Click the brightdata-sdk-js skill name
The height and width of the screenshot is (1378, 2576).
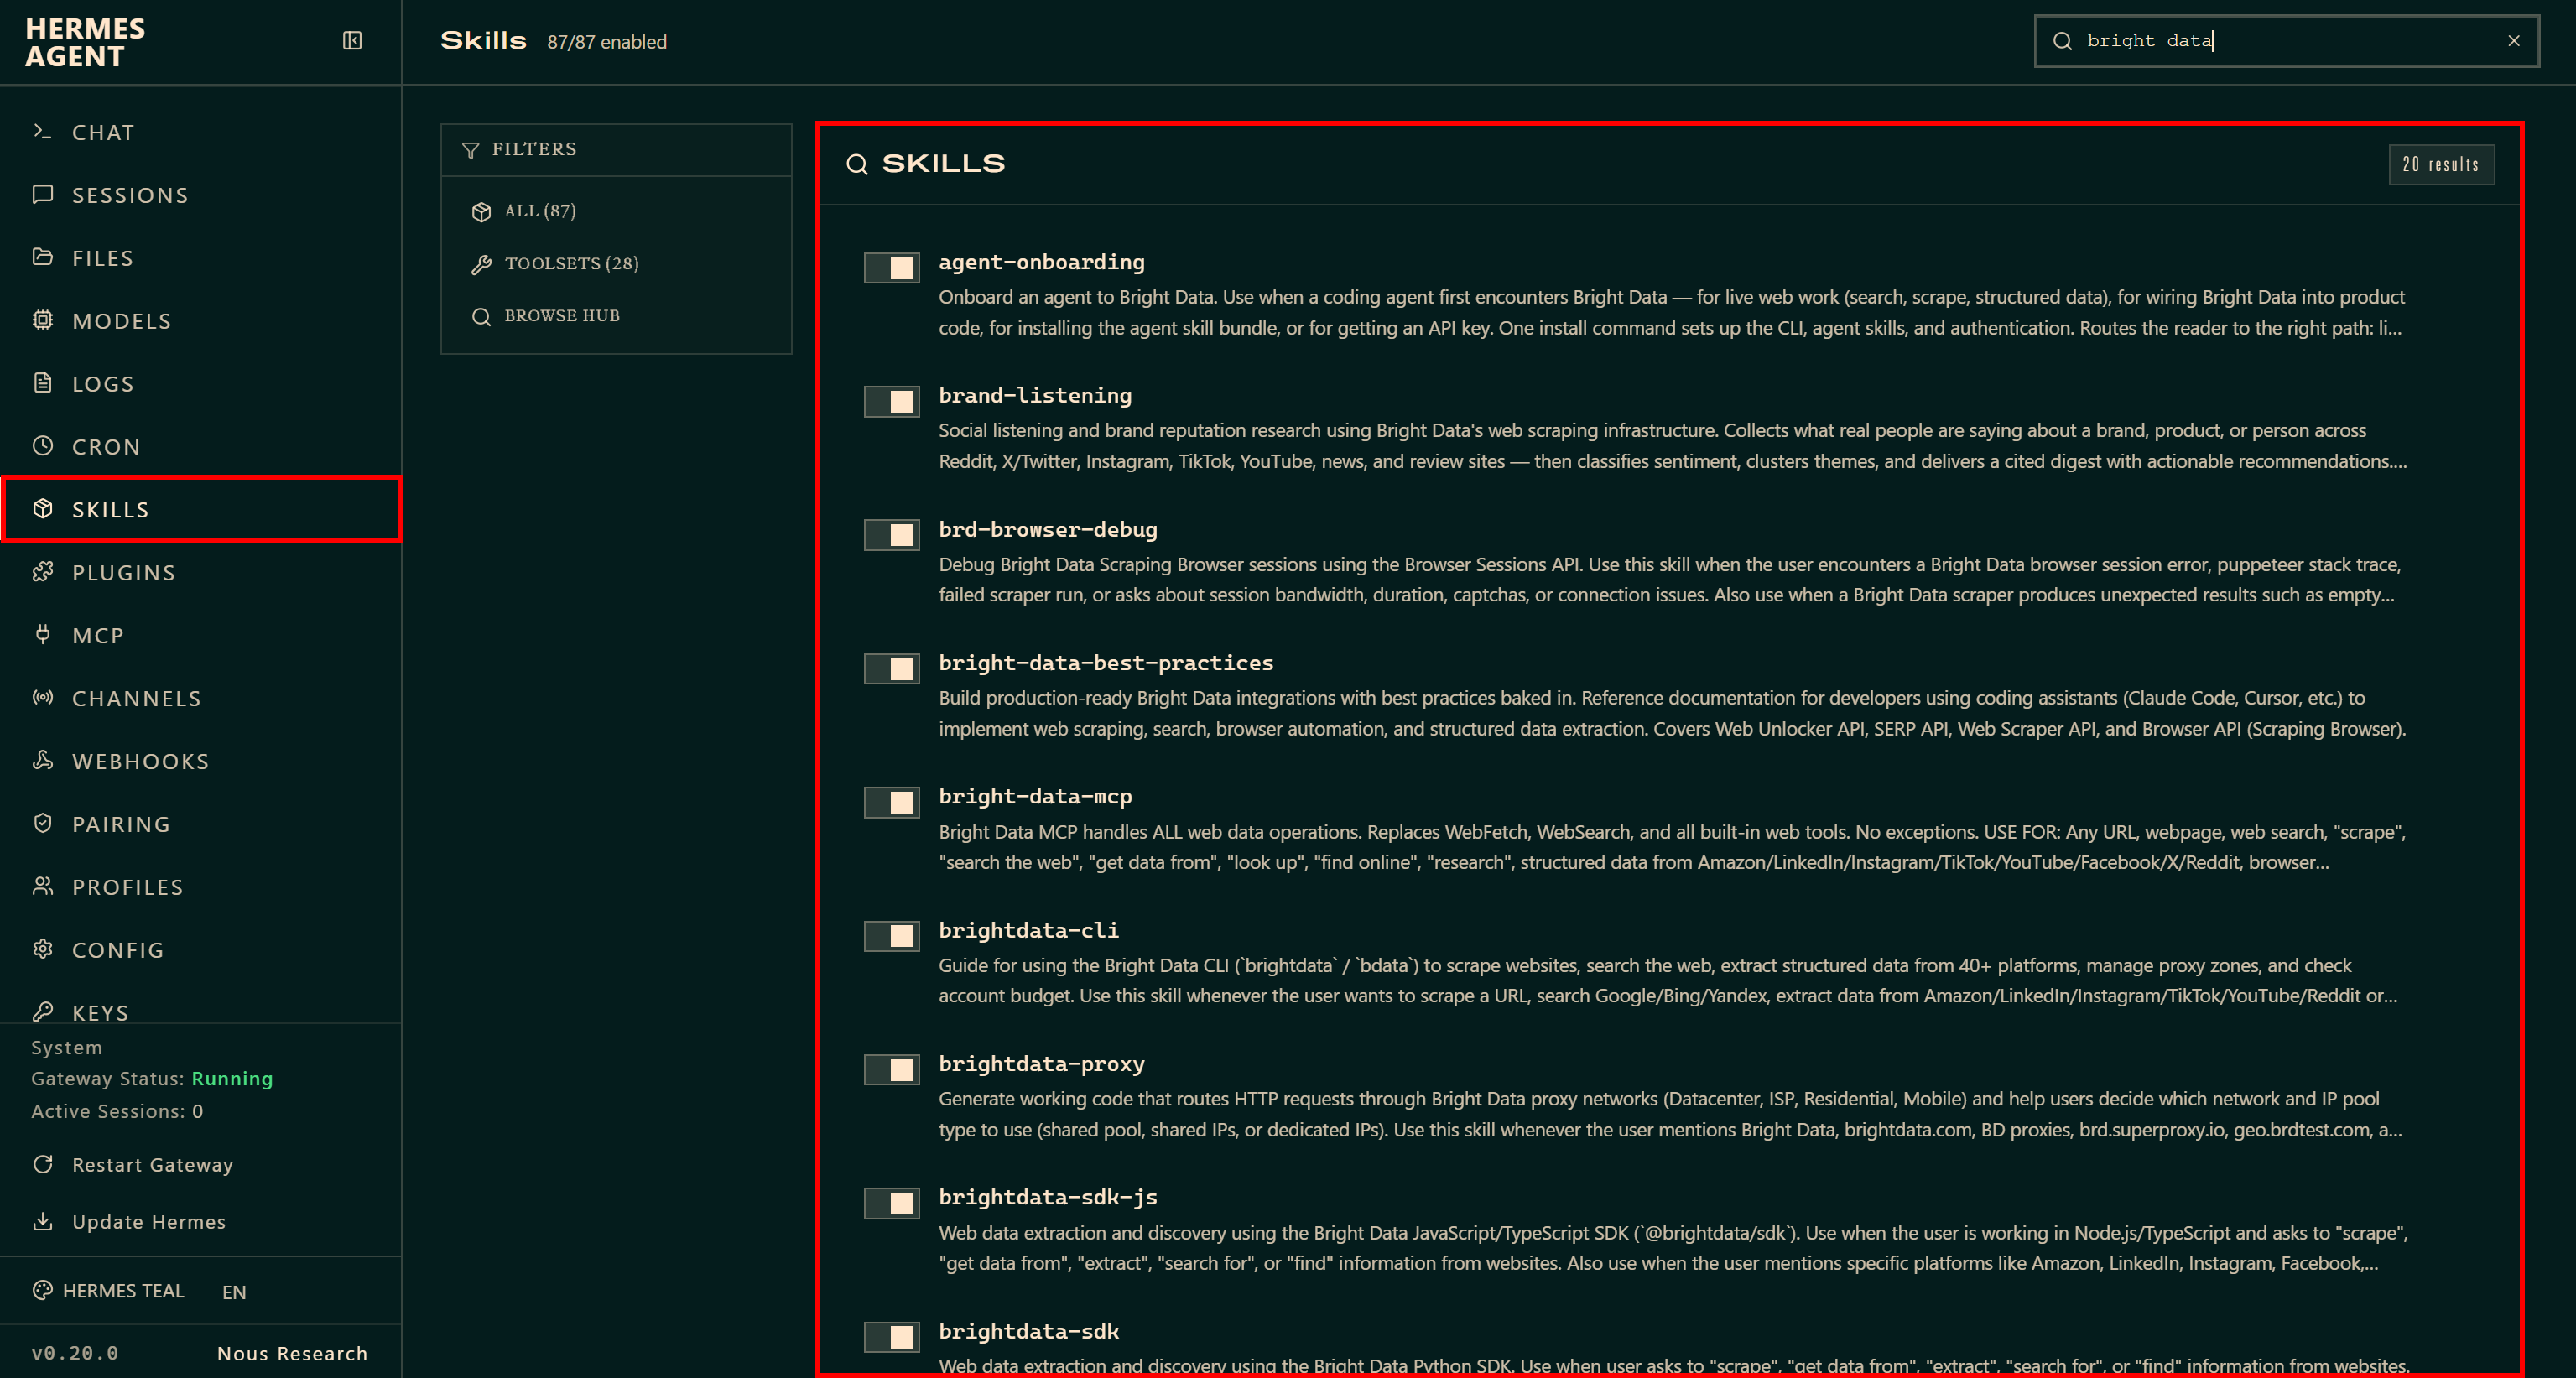pyautogui.click(x=1047, y=1197)
